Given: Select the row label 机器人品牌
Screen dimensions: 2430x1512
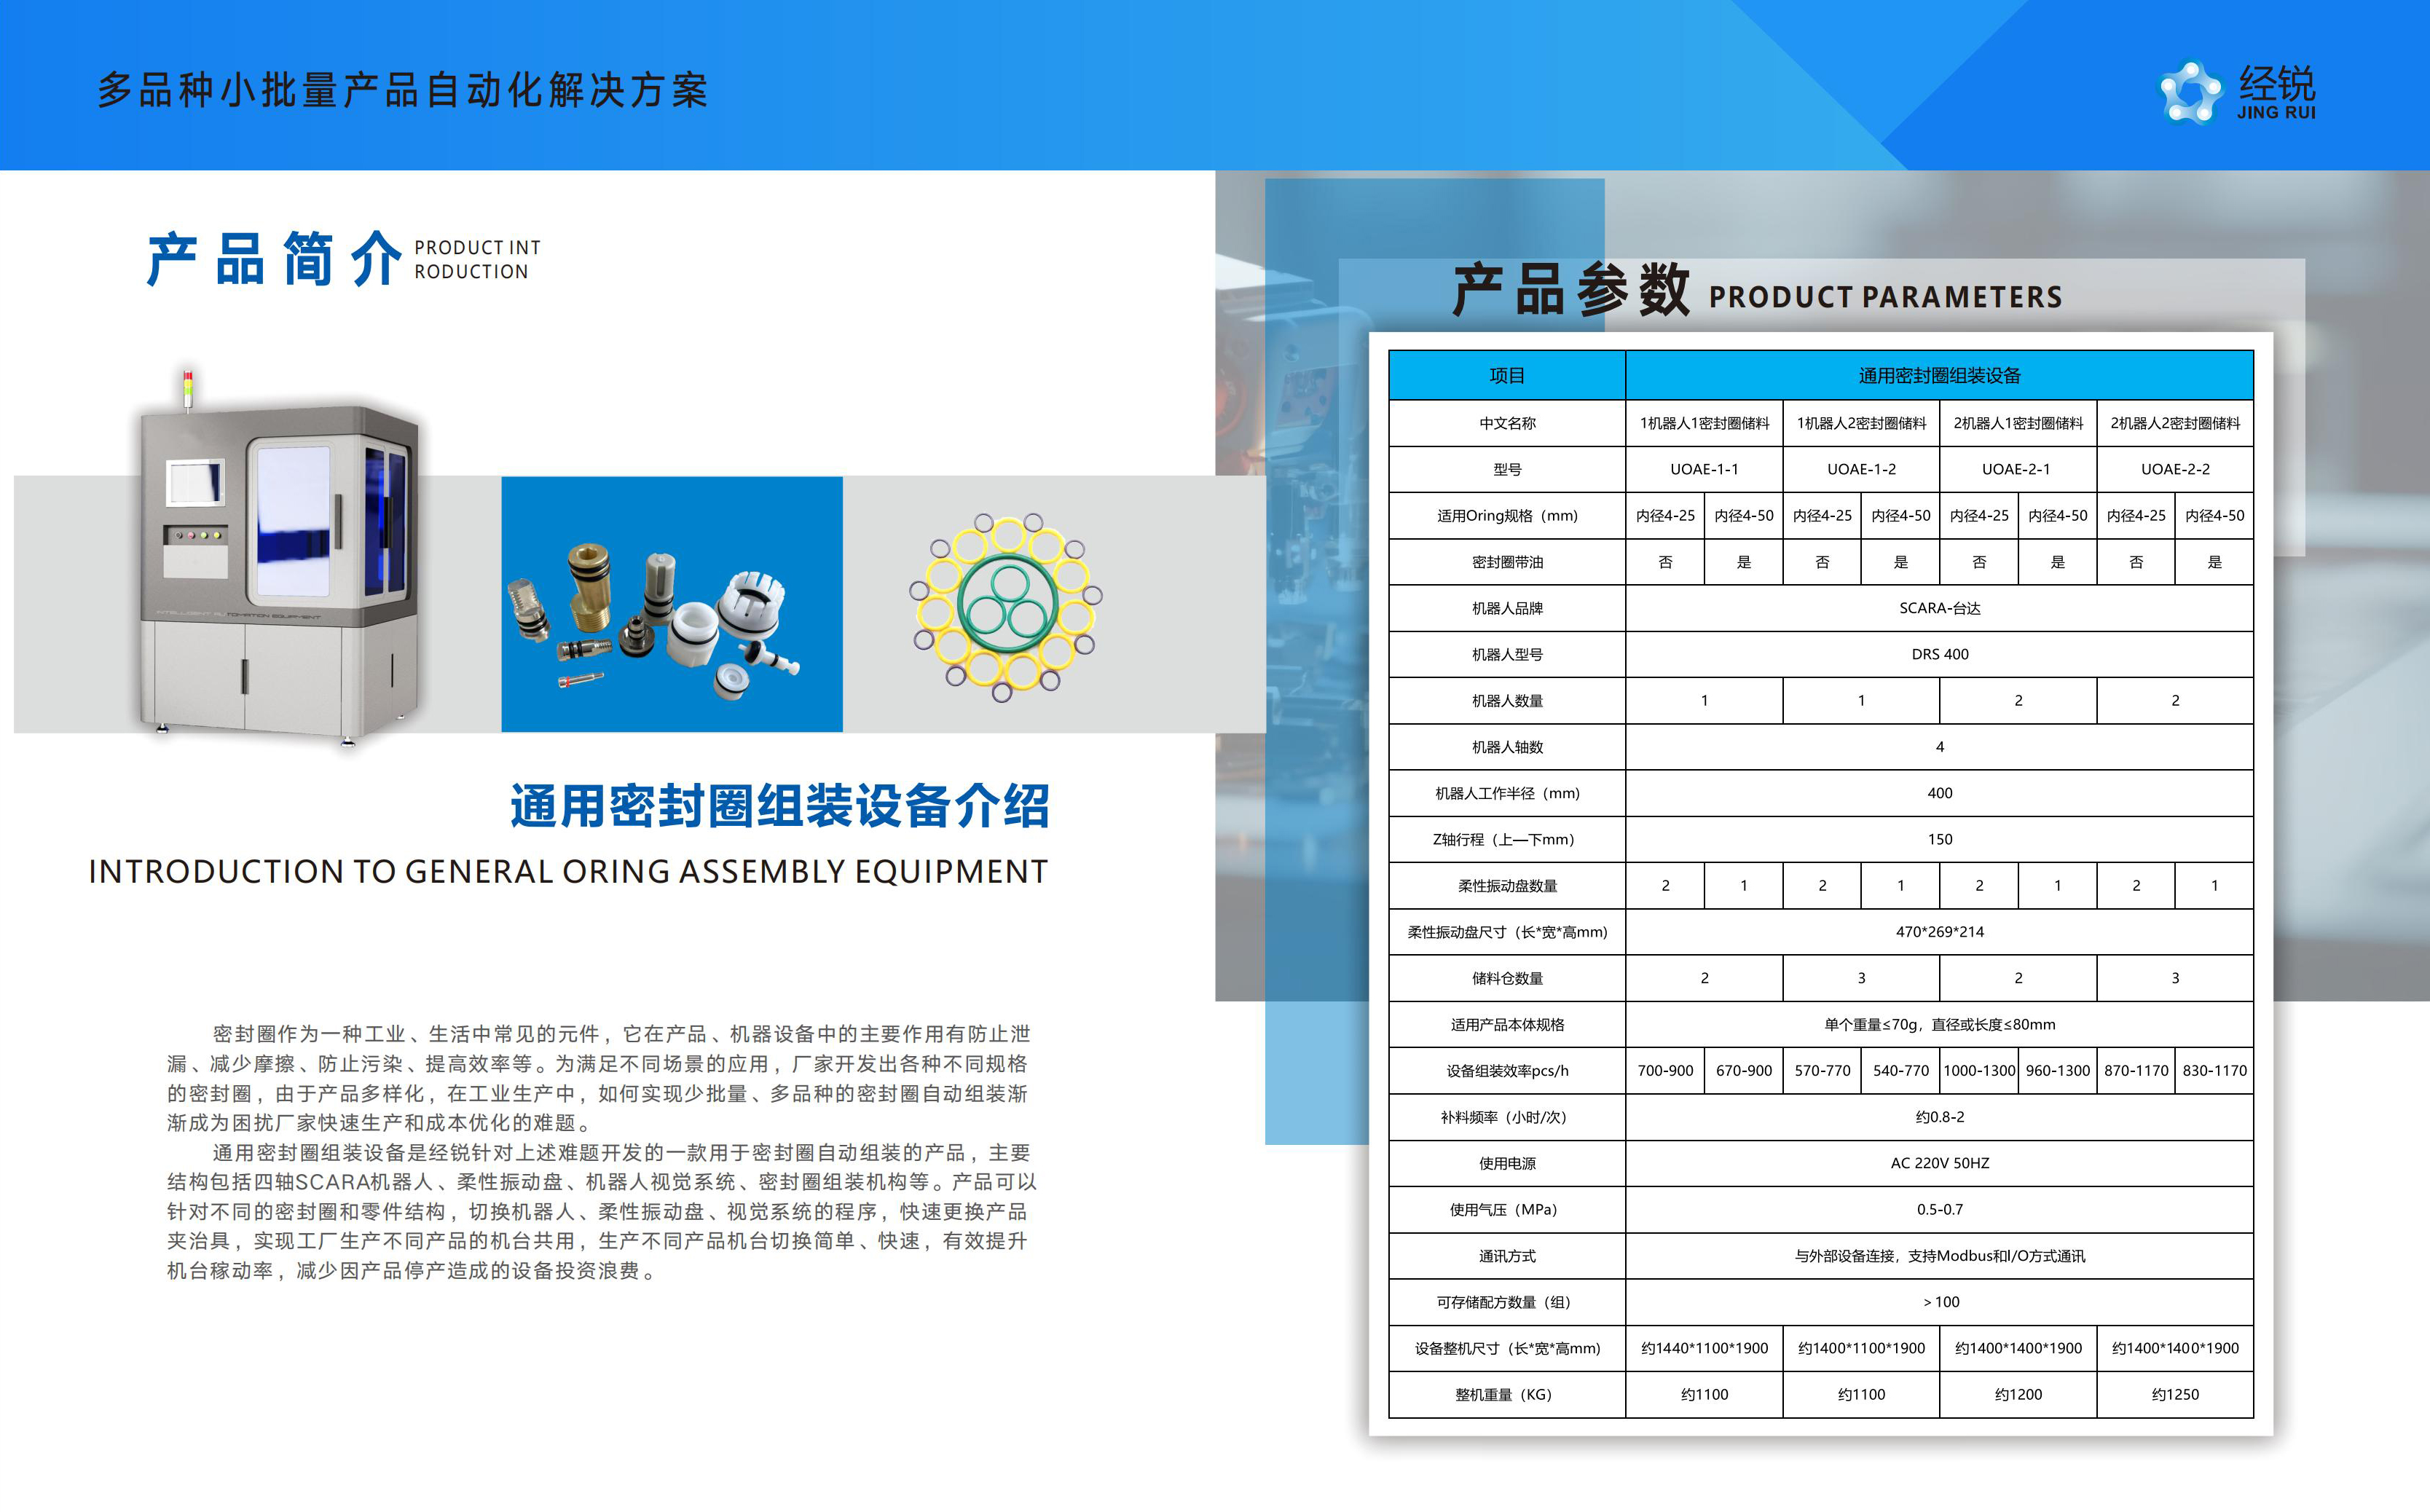Looking at the screenshot, I should pyautogui.click(x=1507, y=608).
